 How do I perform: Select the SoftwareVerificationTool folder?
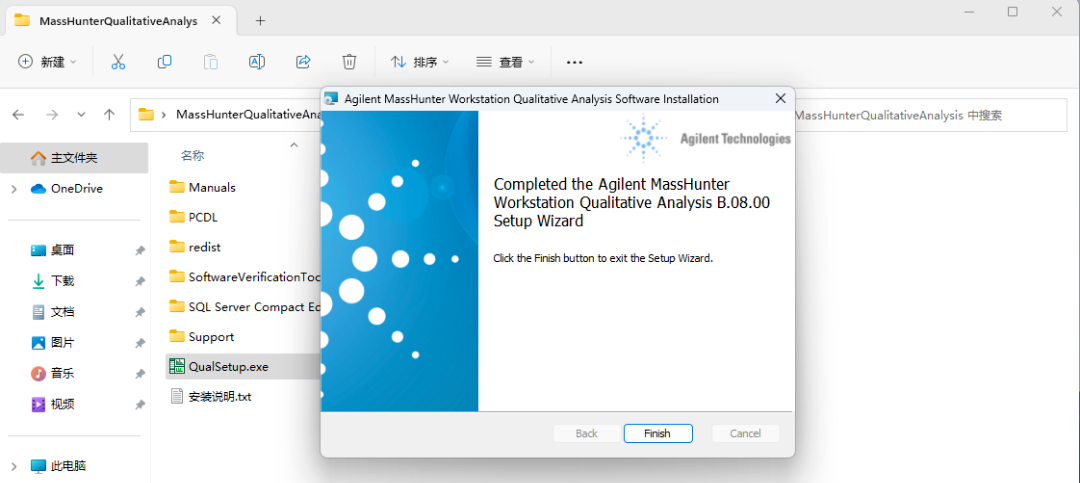click(244, 277)
